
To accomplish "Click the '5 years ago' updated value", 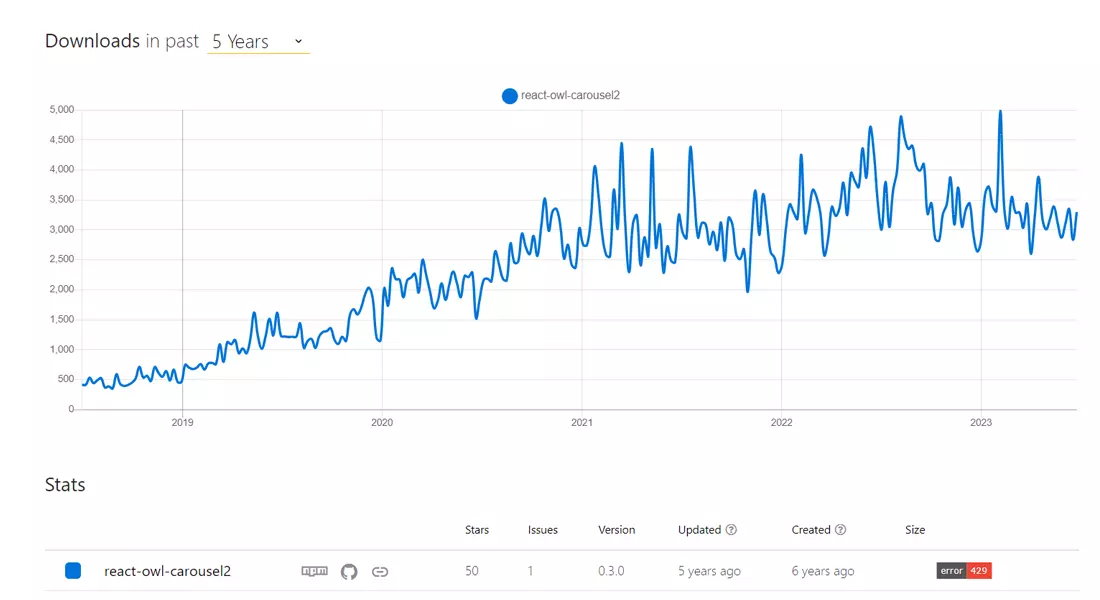I will tap(709, 571).
